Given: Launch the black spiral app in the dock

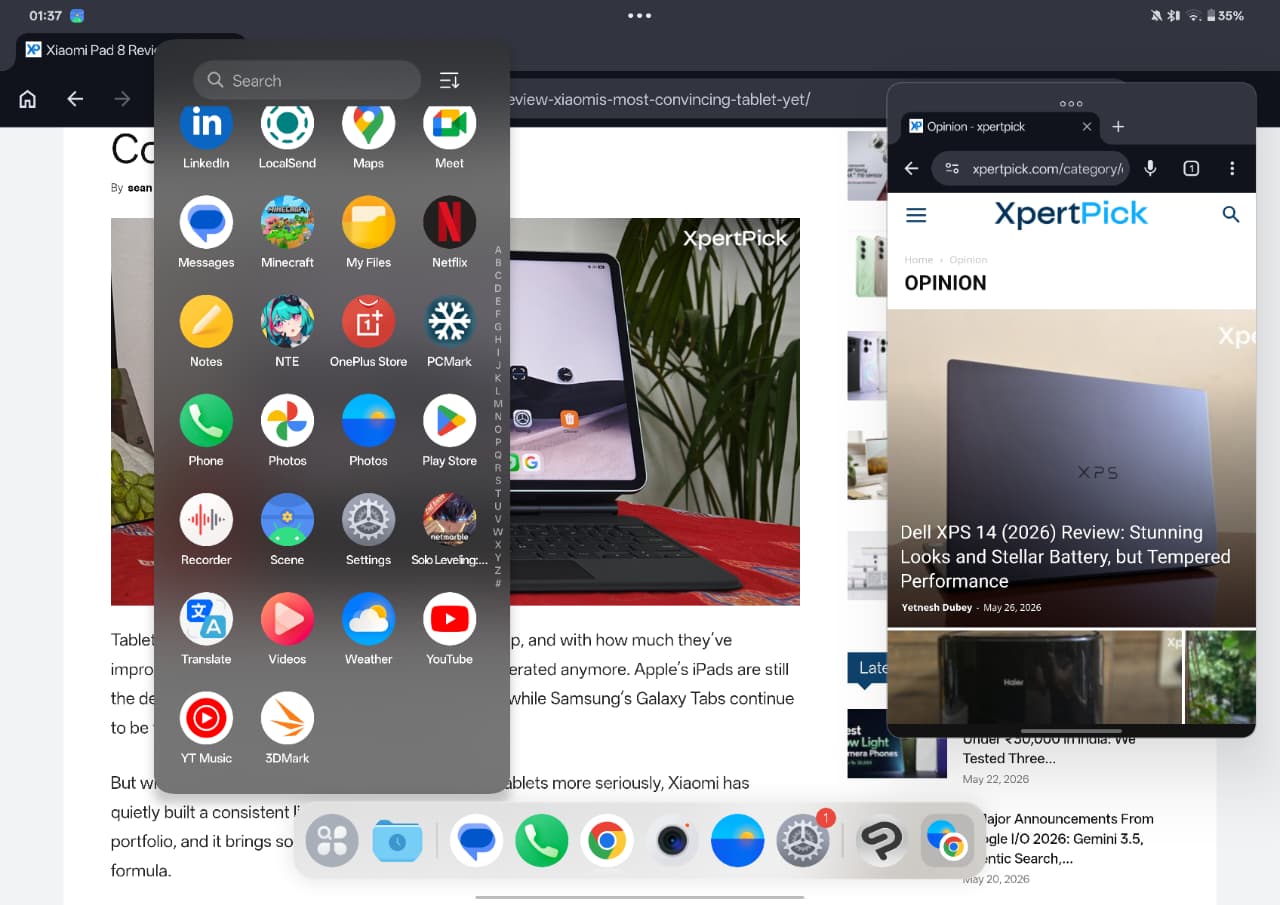Looking at the screenshot, I should (882, 840).
